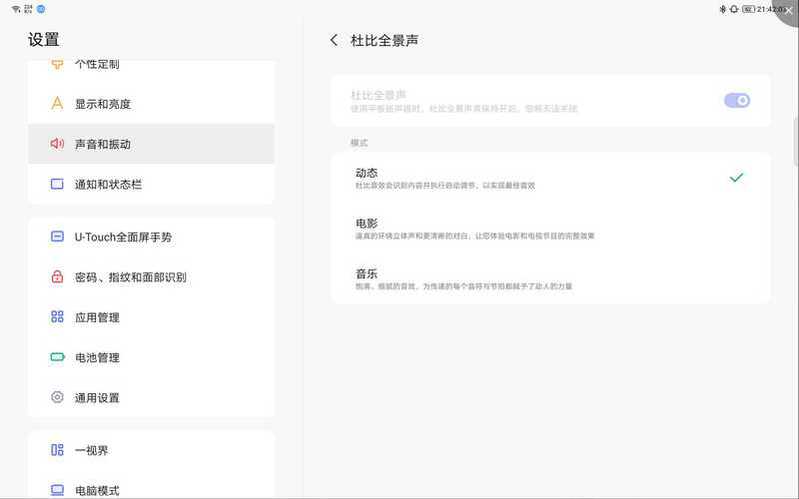Click the 个性定制 orange icon
The width and height of the screenshot is (799, 499).
coord(57,64)
